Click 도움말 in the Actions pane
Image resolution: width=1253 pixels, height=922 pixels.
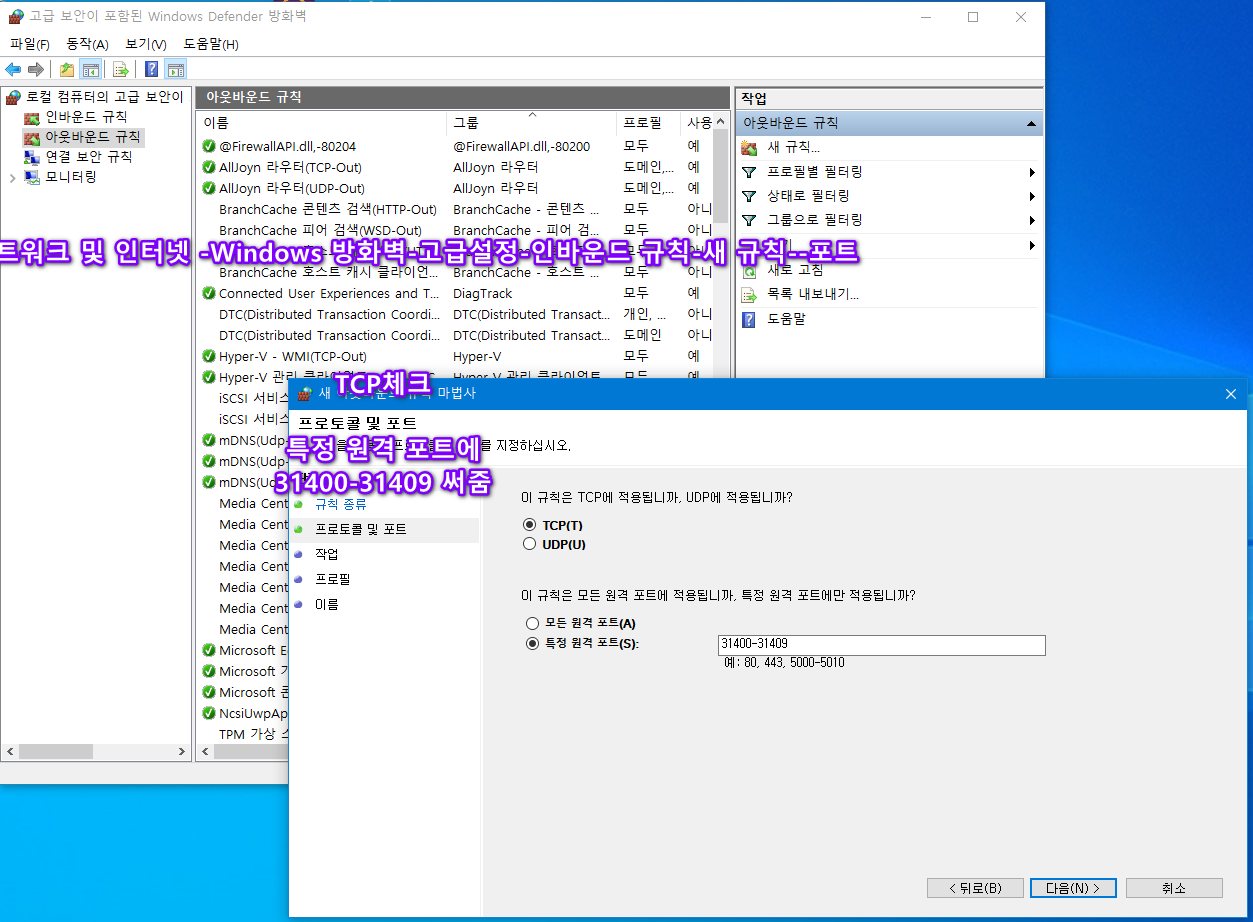click(x=786, y=319)
